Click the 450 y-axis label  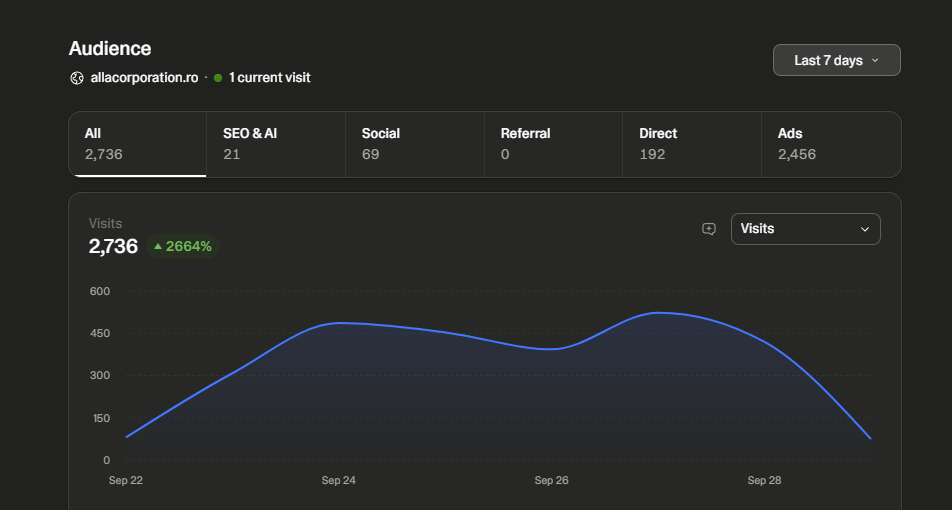tap(100, 333)
